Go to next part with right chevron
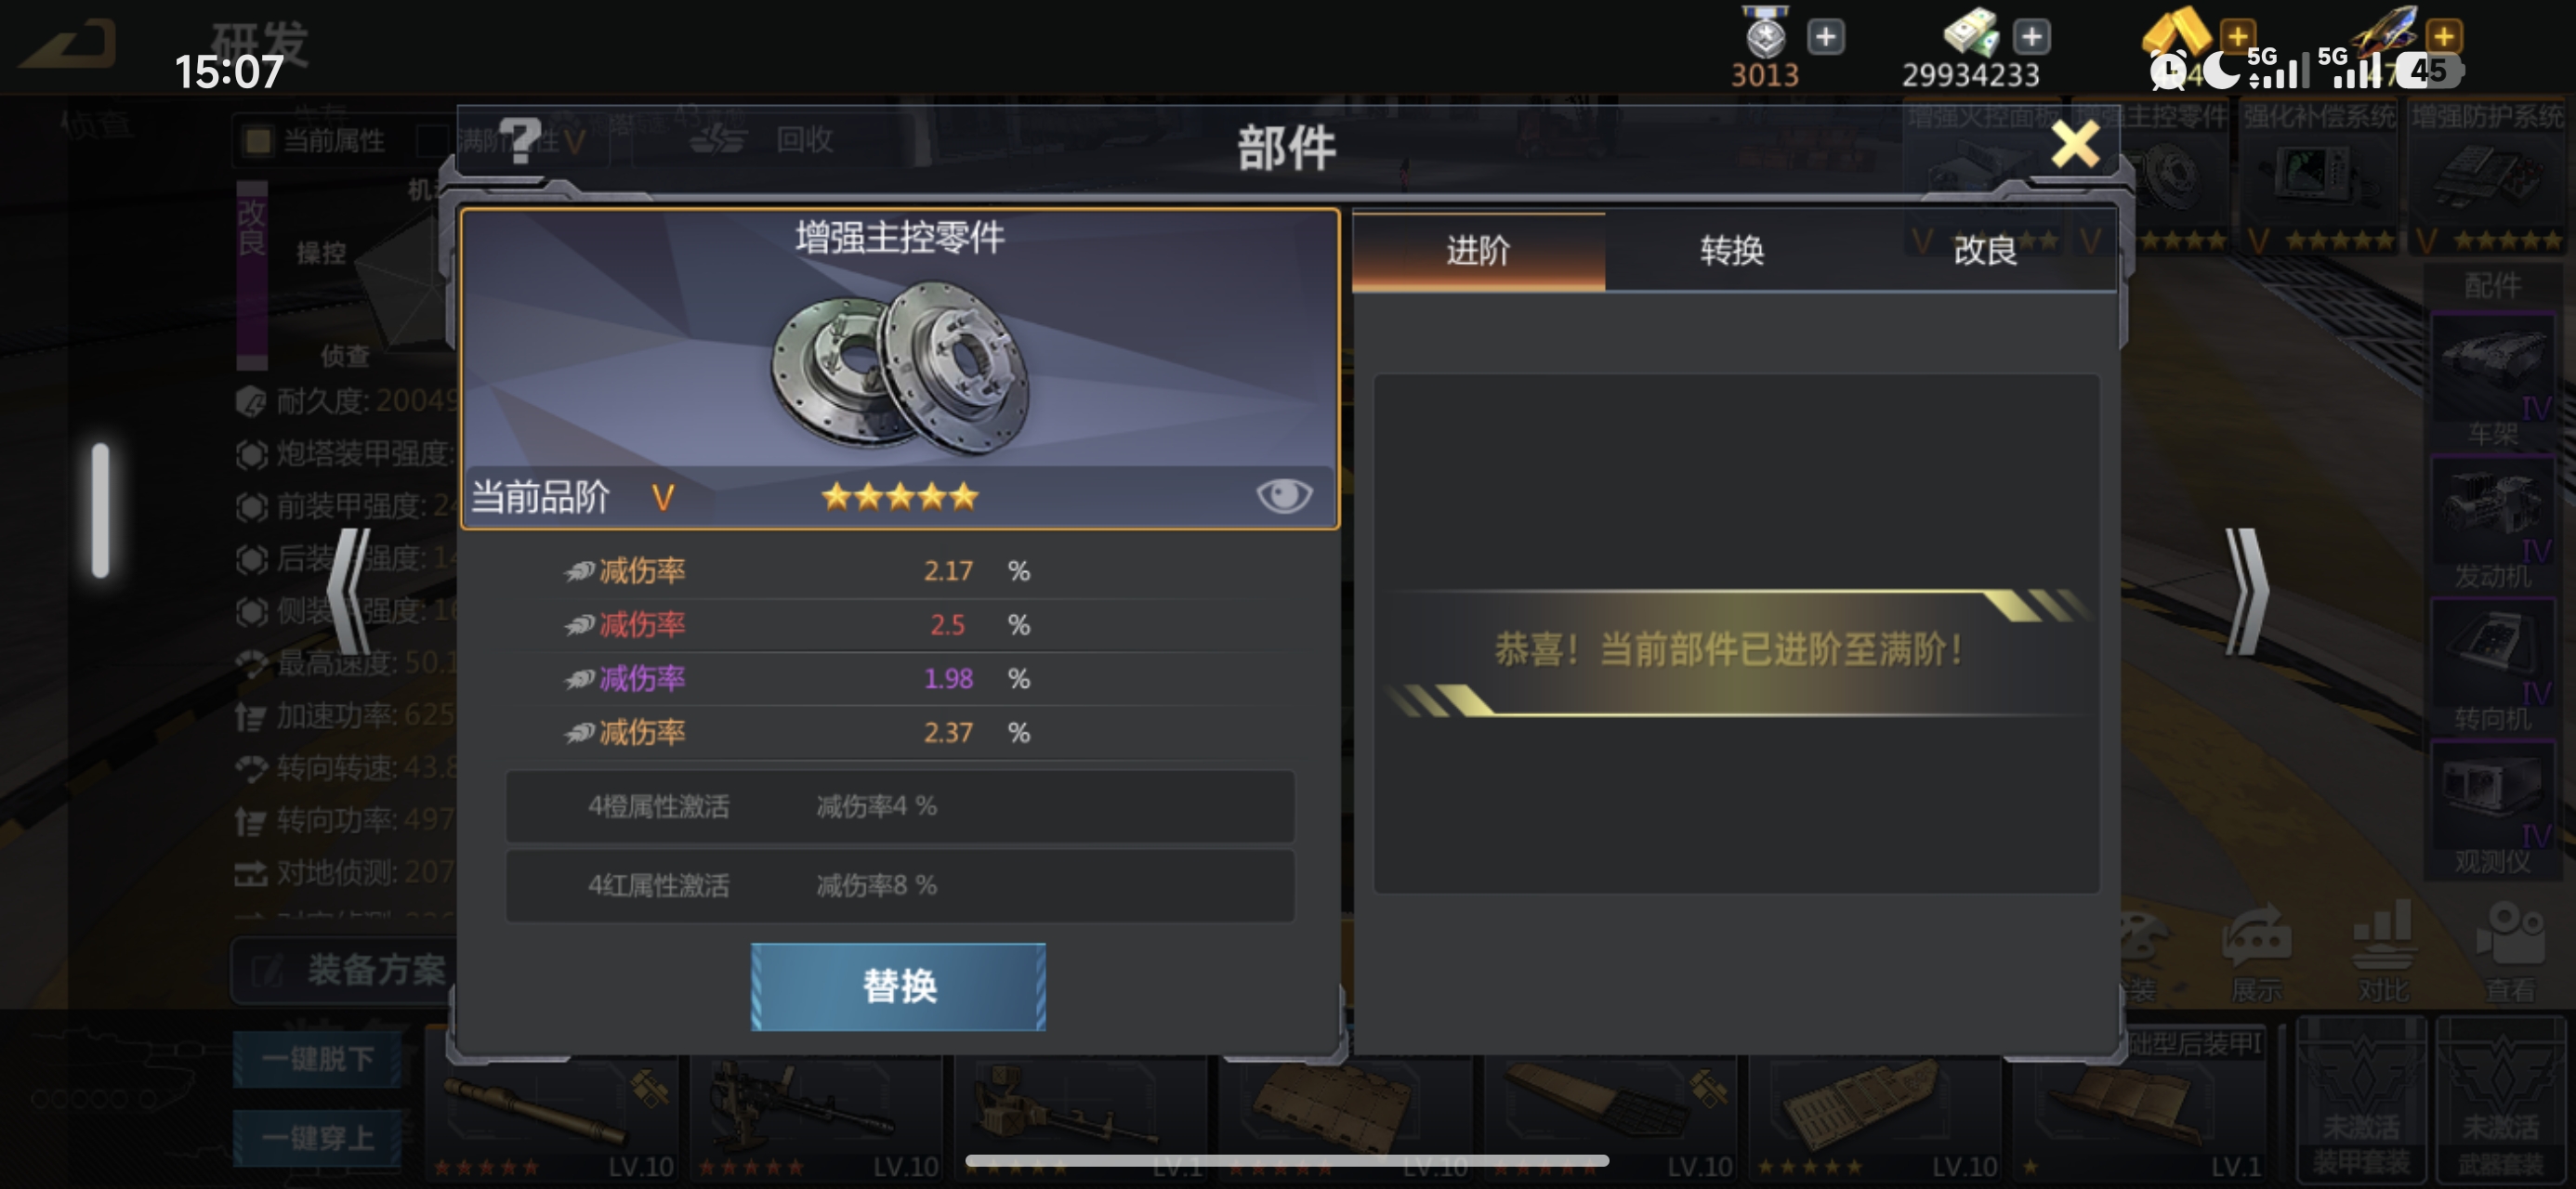This screenshot has height=1189, width=2576. pyautogui.click(x=2245, y=591)
